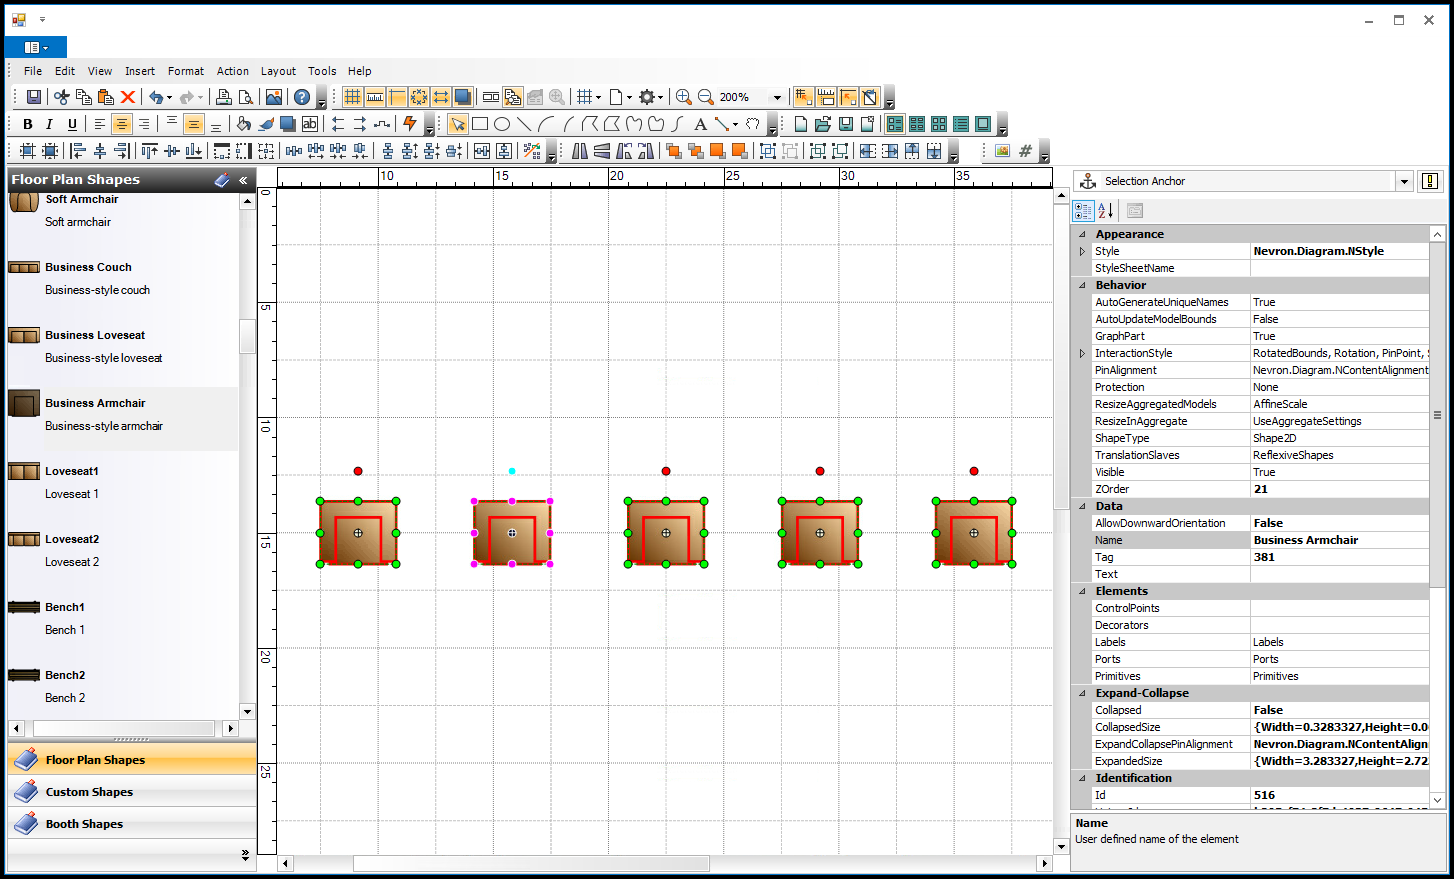Toggle Bold formatting

point(28,124)
